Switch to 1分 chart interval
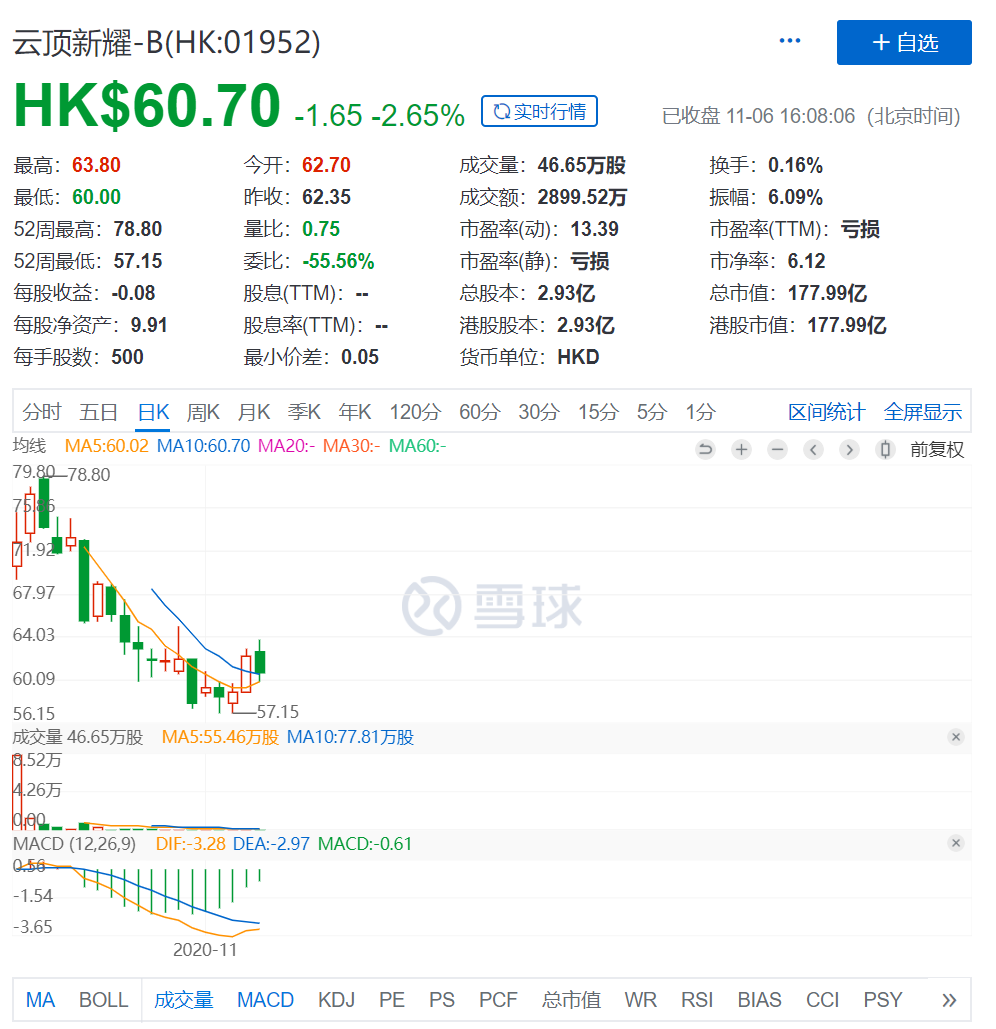The width and height of the screenshot is (996, 1029). tap(701, 412)
